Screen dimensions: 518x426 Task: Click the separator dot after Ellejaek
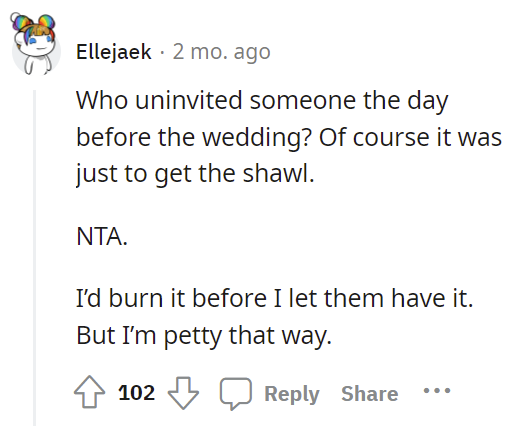tap(162, 53)
